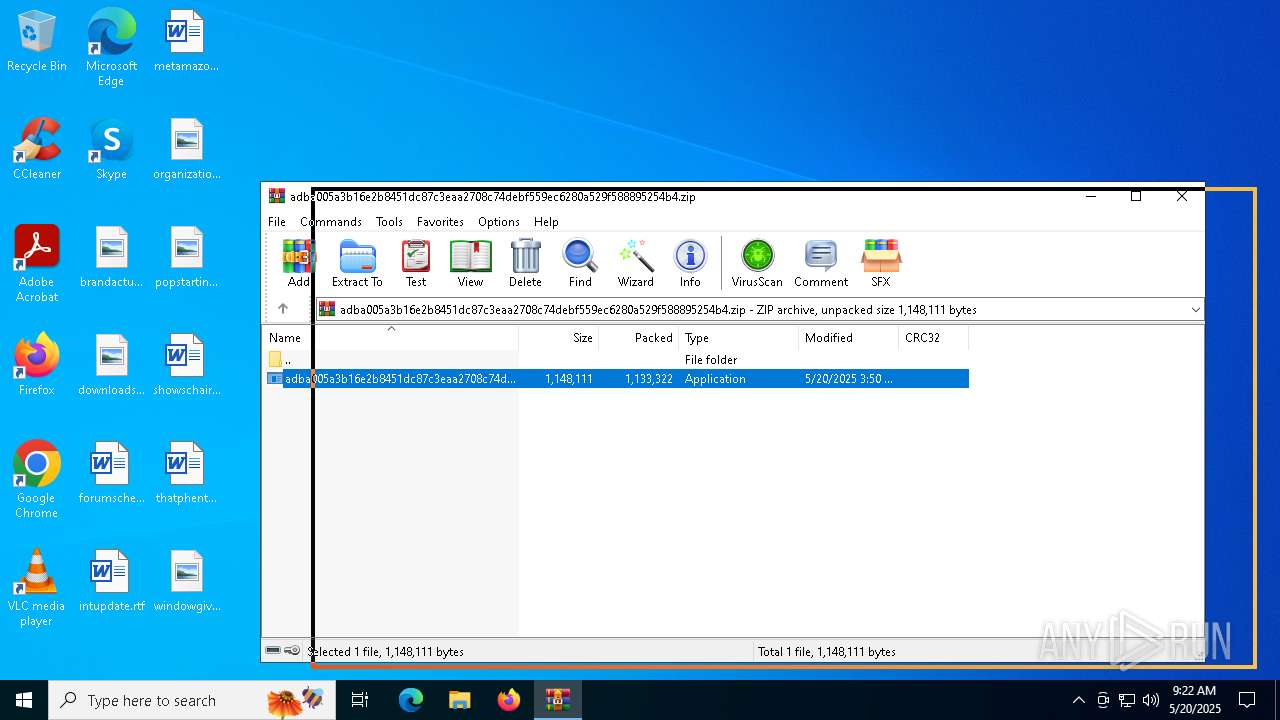1280x720 pixels.
Task: Select the thatphent Word document icon
Action: point(186,473)
